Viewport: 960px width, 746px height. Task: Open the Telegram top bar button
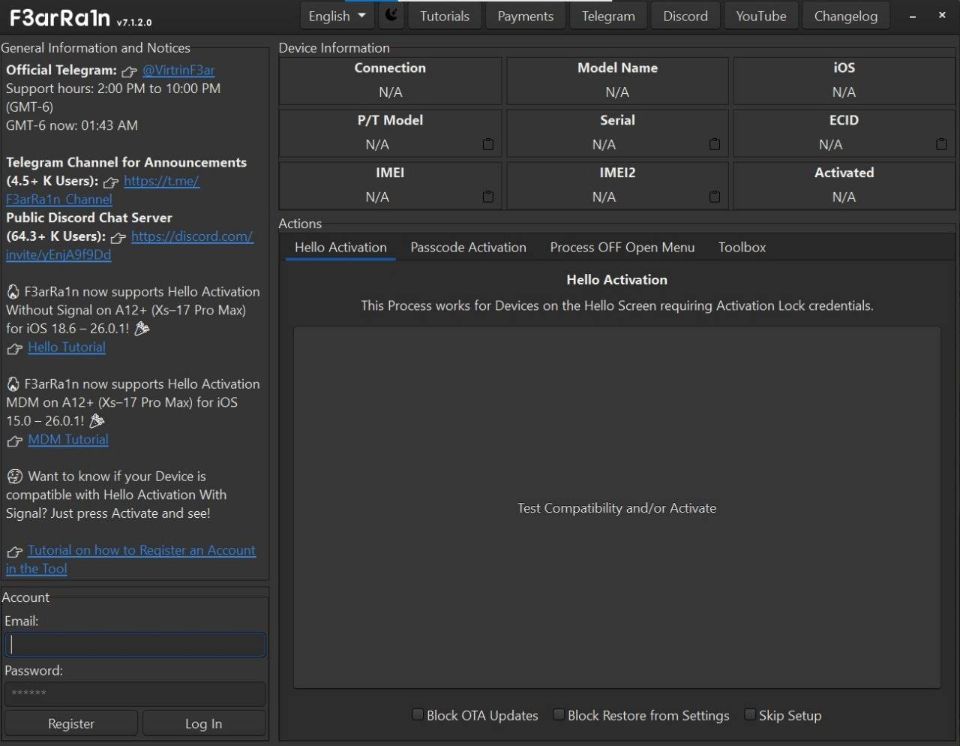click(x=608, y=16)
